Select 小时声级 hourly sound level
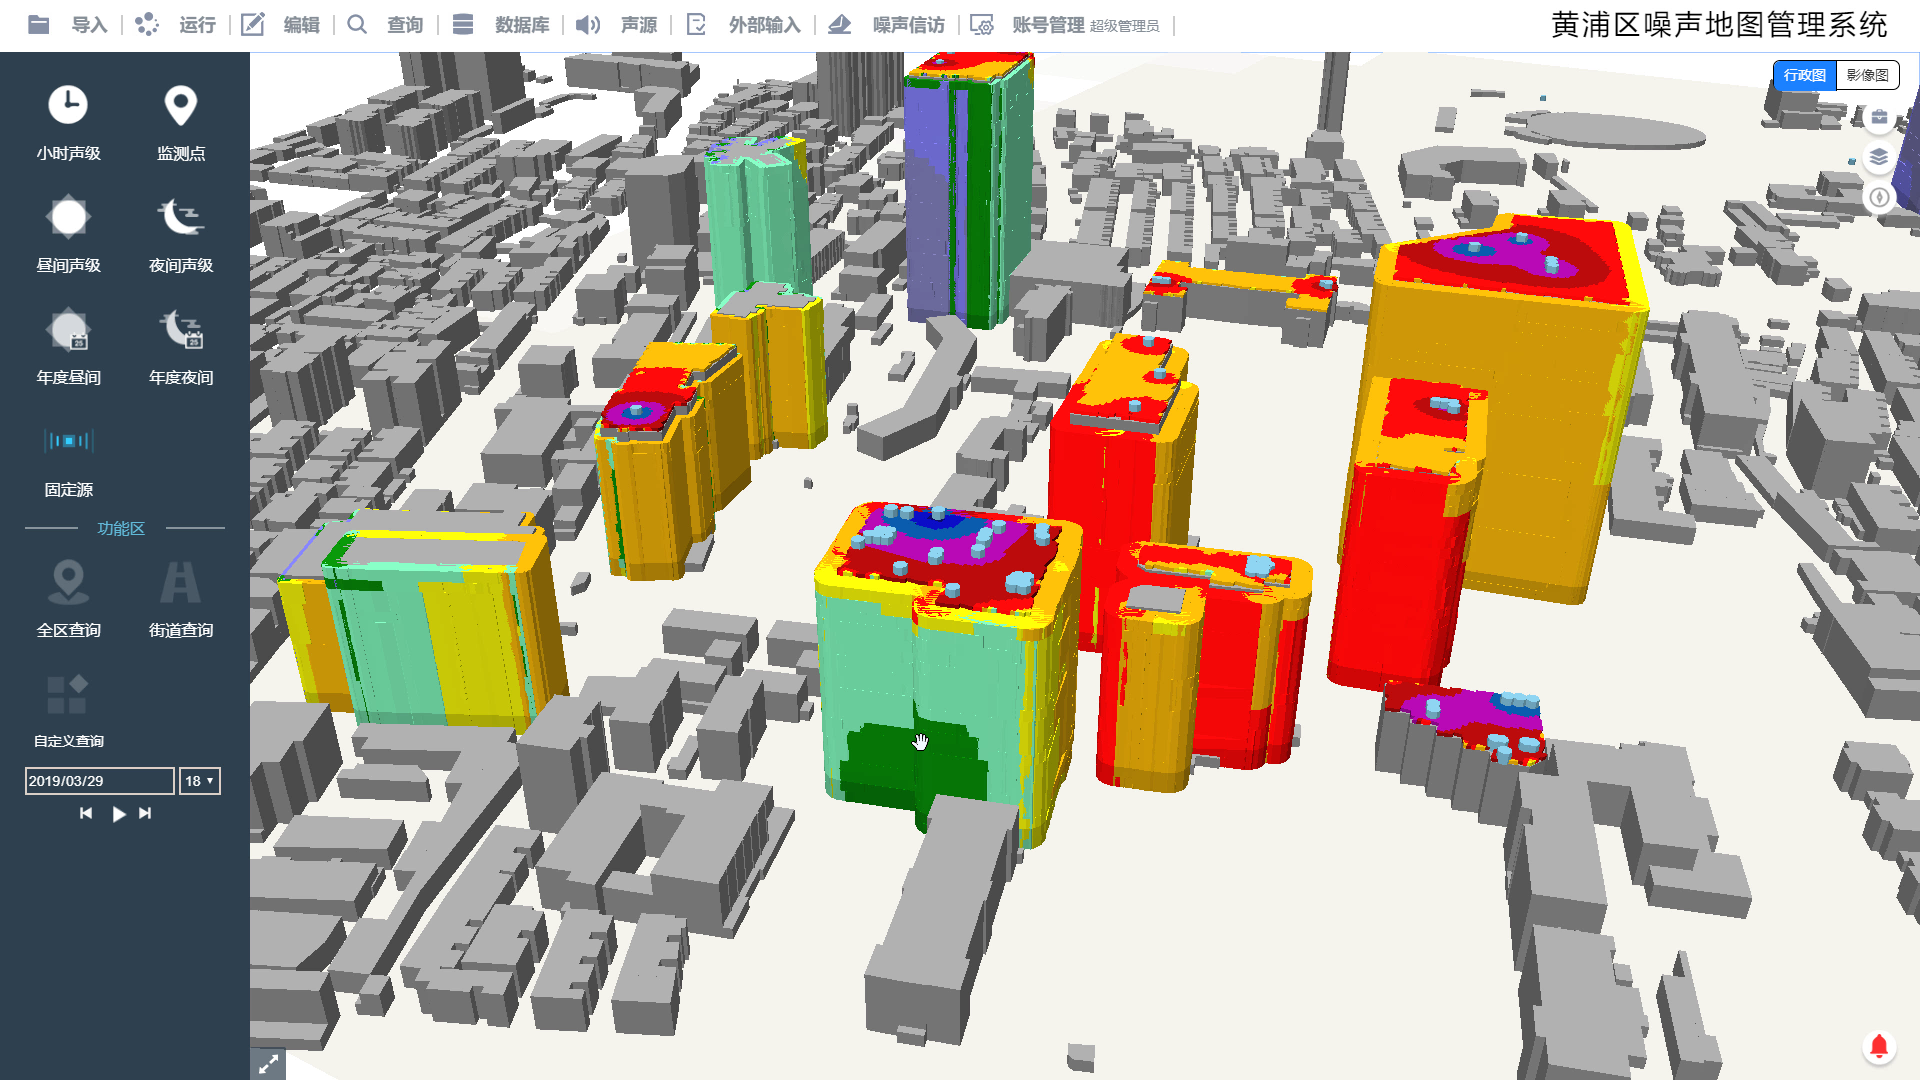1920x1080 pixels. coord(68,124)
